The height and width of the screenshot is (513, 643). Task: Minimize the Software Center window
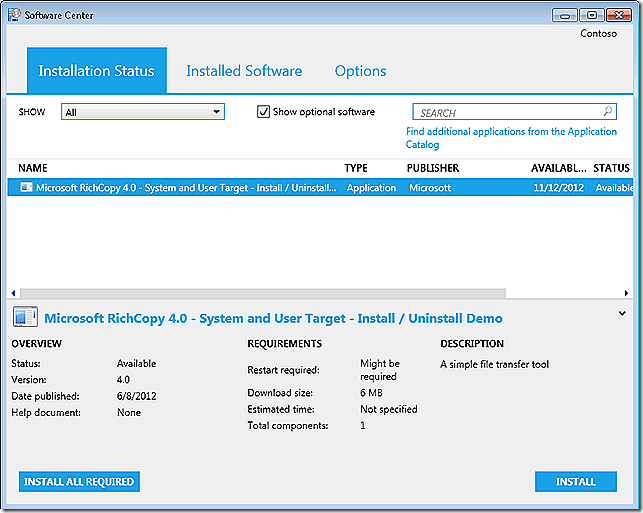coord(565,16)
